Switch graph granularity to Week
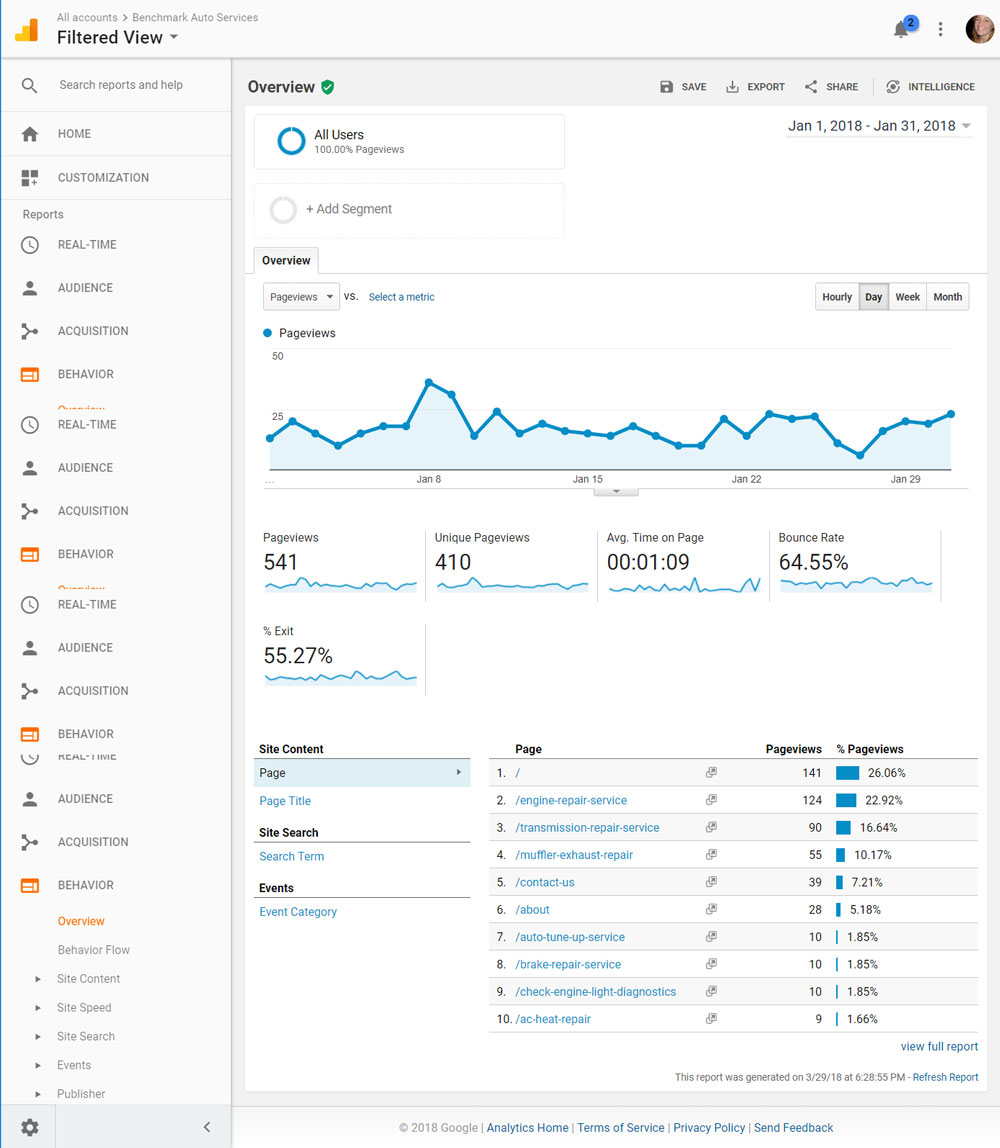The image size is (1000, 1148). pos(907,296)
